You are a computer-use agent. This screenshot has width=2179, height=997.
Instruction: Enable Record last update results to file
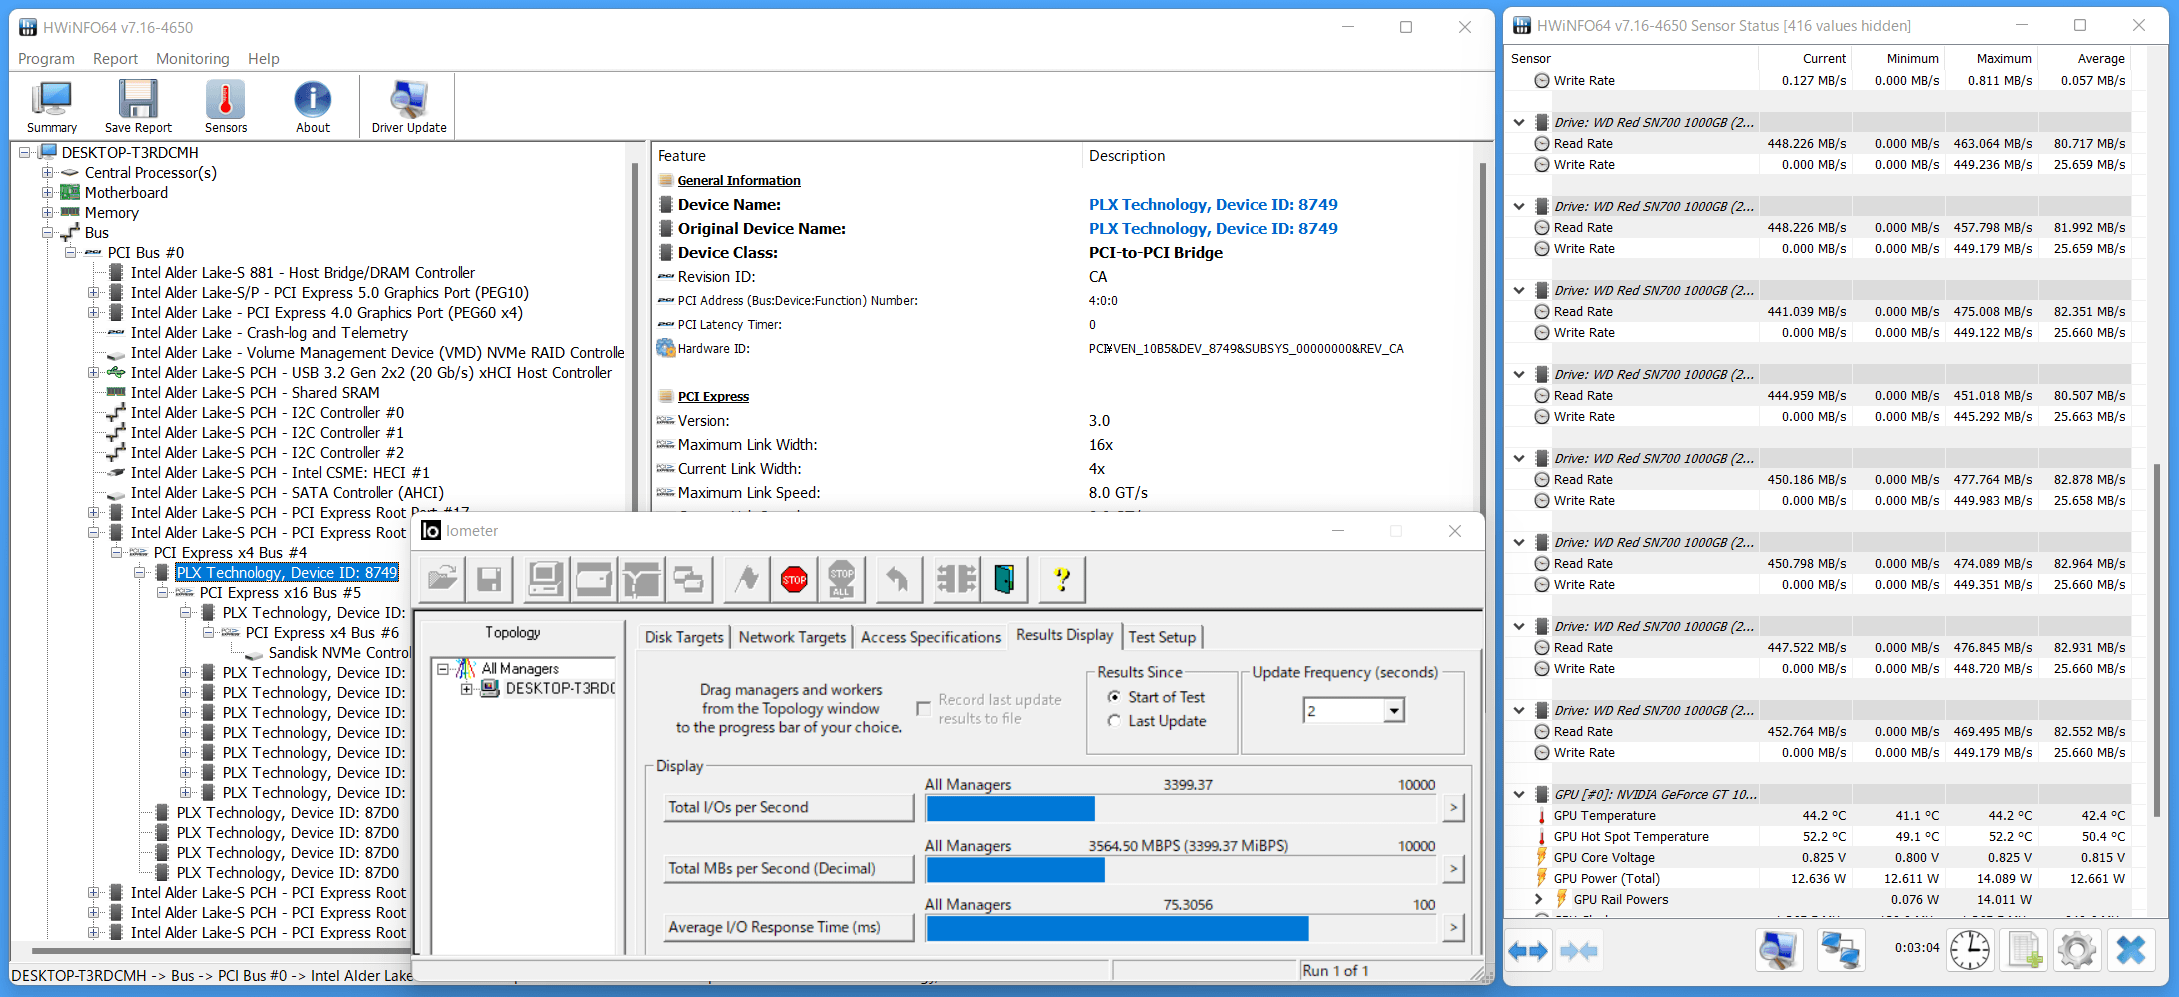(924, 709)
